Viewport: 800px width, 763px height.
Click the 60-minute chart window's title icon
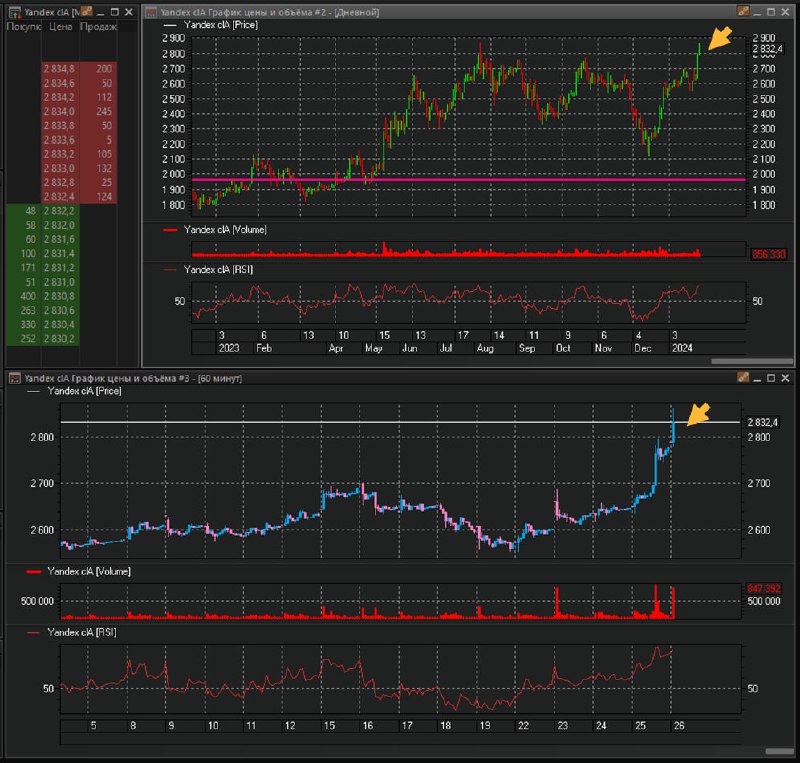[x=15, y=378]
